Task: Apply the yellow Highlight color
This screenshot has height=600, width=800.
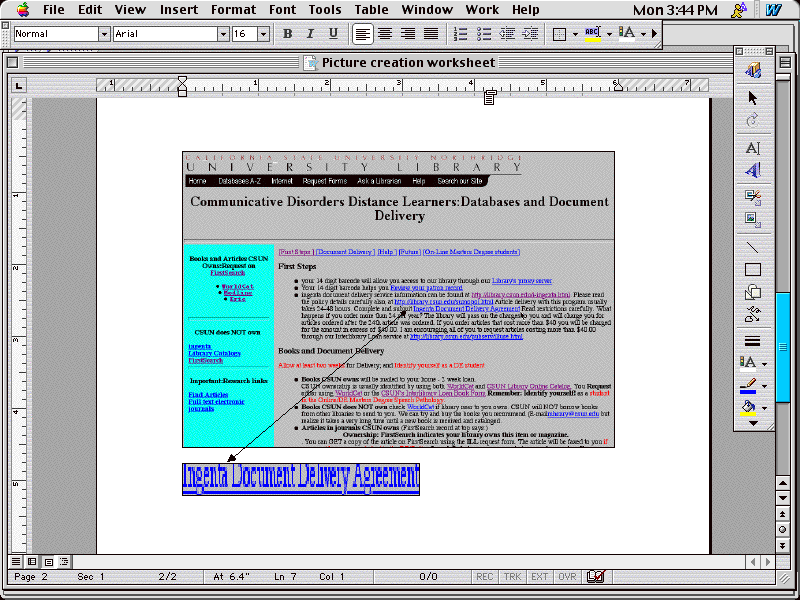Action: coord(592,34)
